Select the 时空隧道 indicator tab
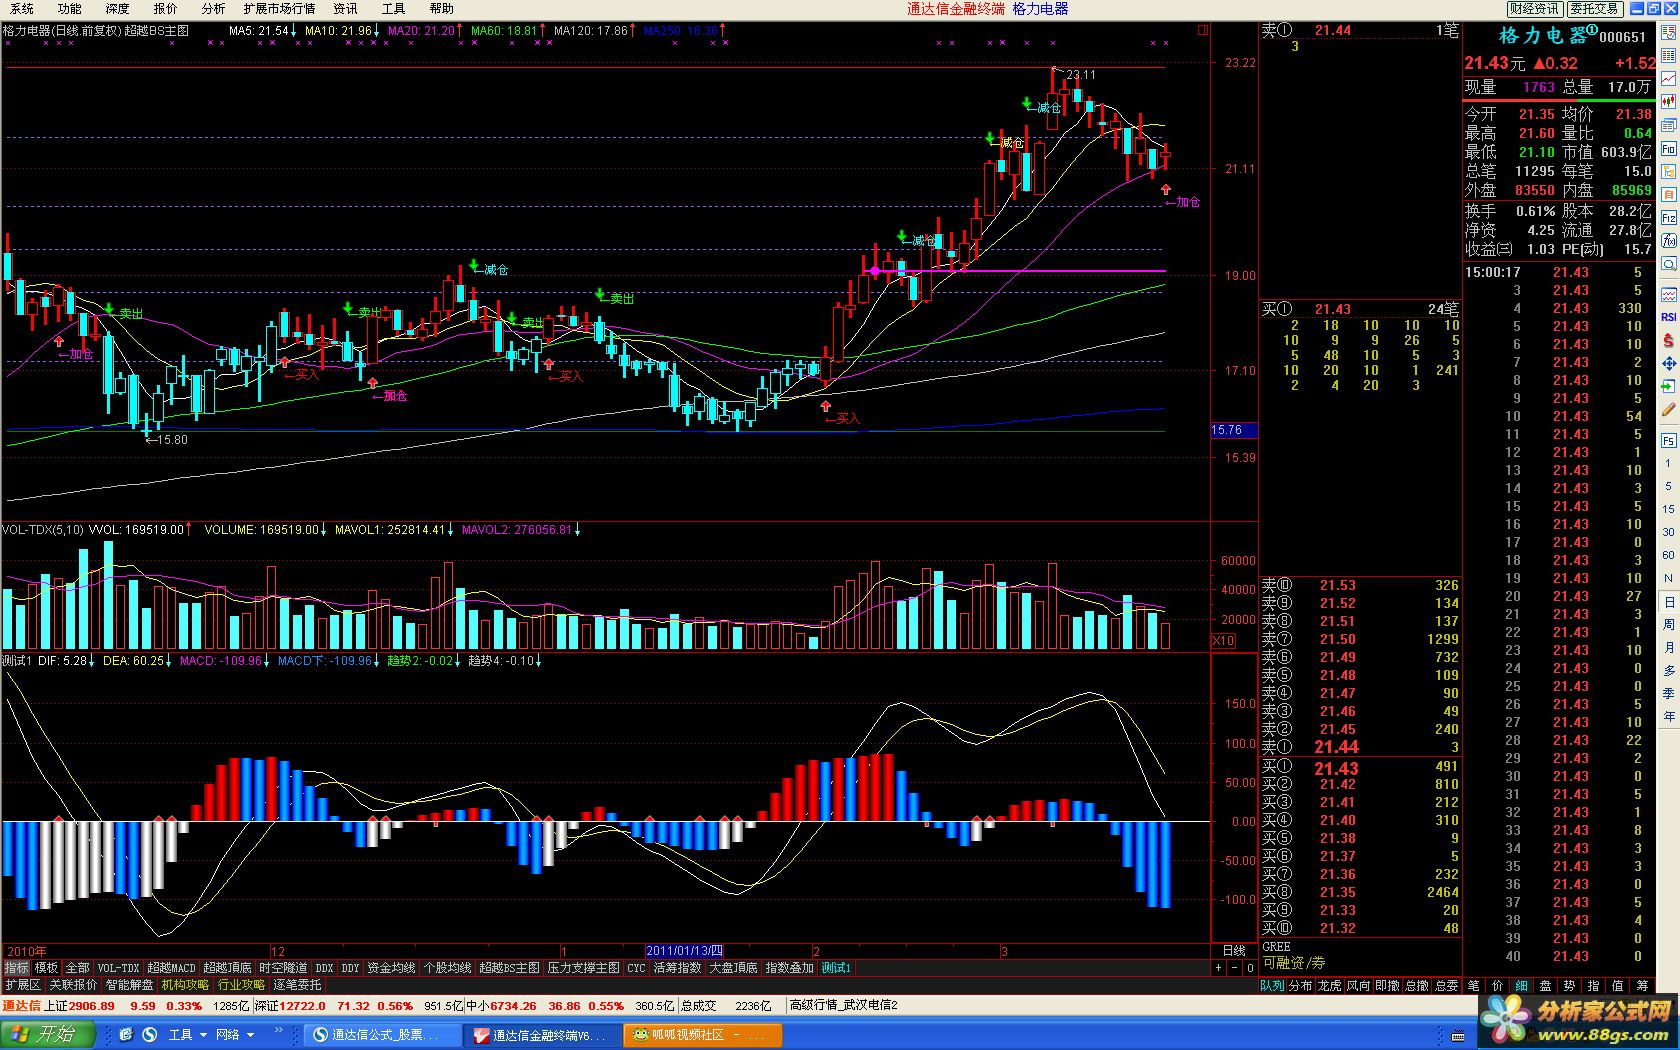 [283, 968]
